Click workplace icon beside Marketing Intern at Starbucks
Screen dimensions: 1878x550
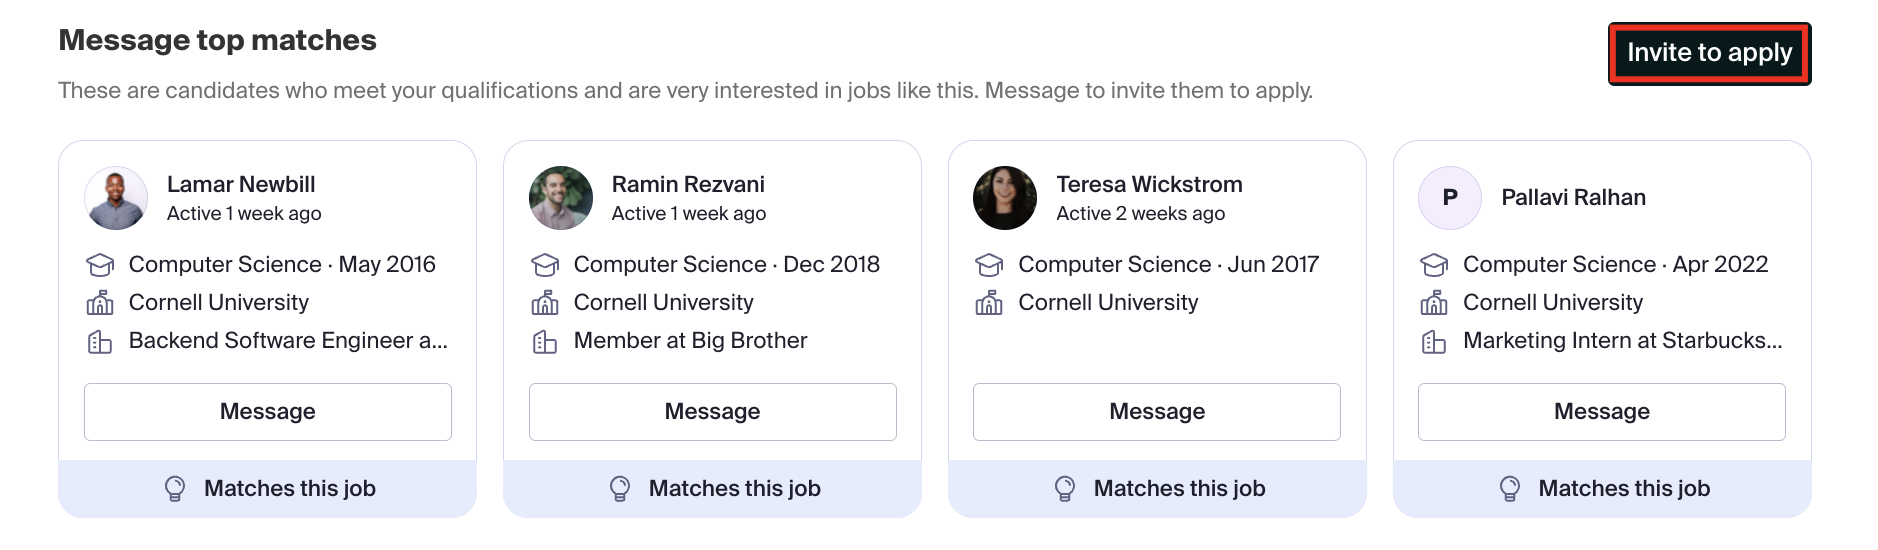pos(1434,342)
